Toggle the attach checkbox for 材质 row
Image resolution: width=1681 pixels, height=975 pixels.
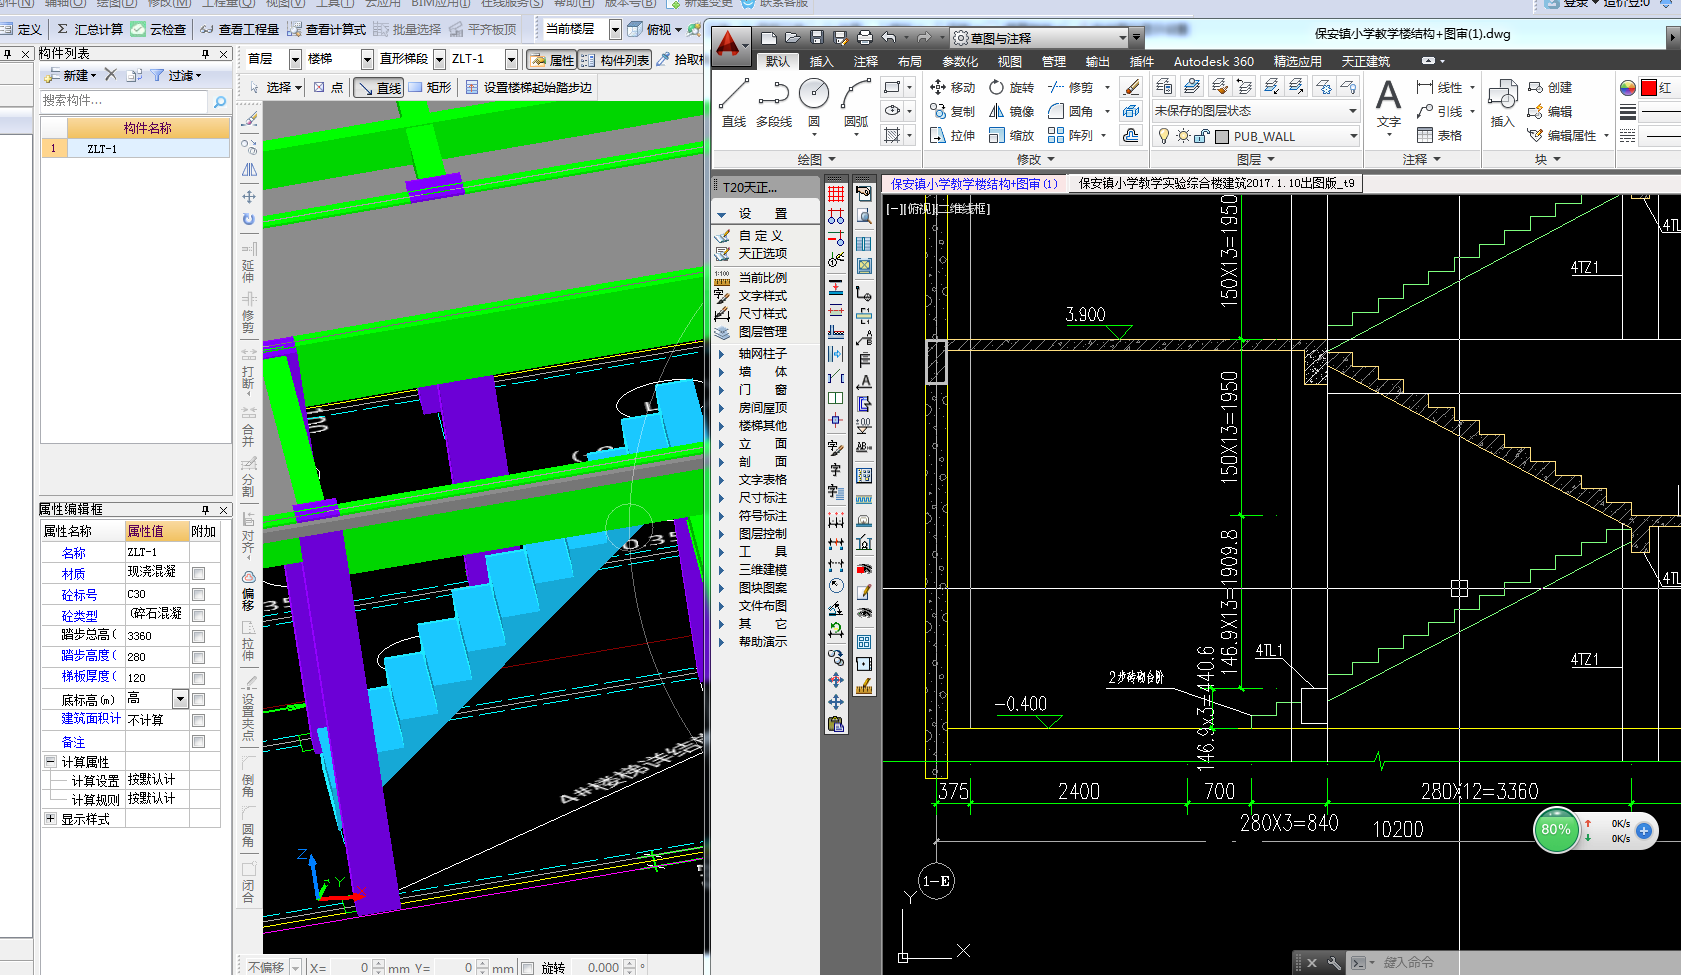coord(198,573)
